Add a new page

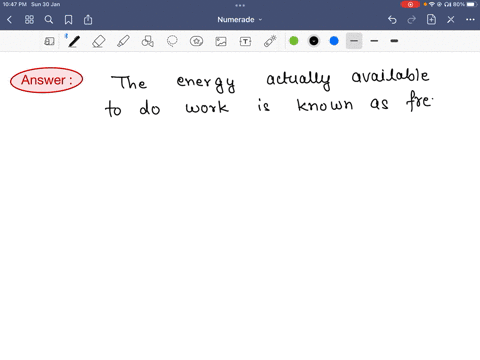431,20
